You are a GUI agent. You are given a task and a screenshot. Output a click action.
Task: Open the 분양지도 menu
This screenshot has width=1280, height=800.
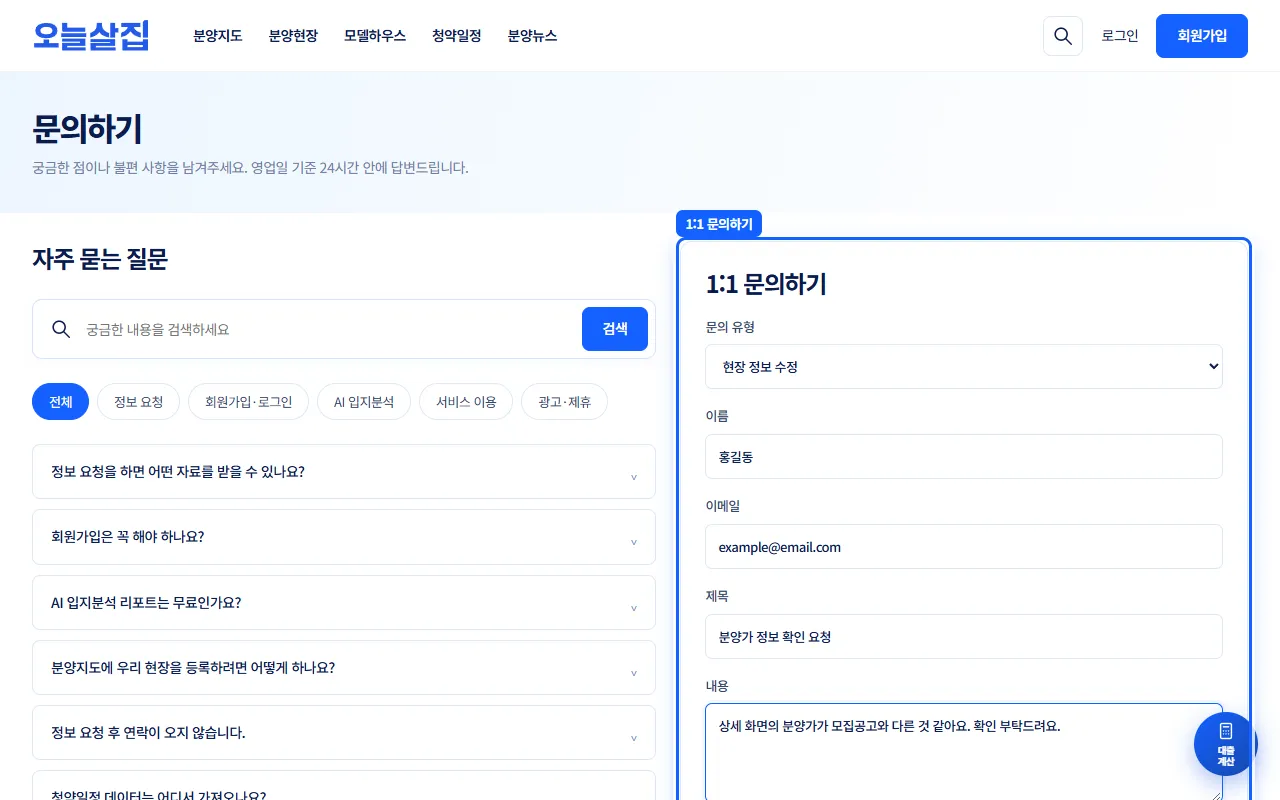[218, 36]
